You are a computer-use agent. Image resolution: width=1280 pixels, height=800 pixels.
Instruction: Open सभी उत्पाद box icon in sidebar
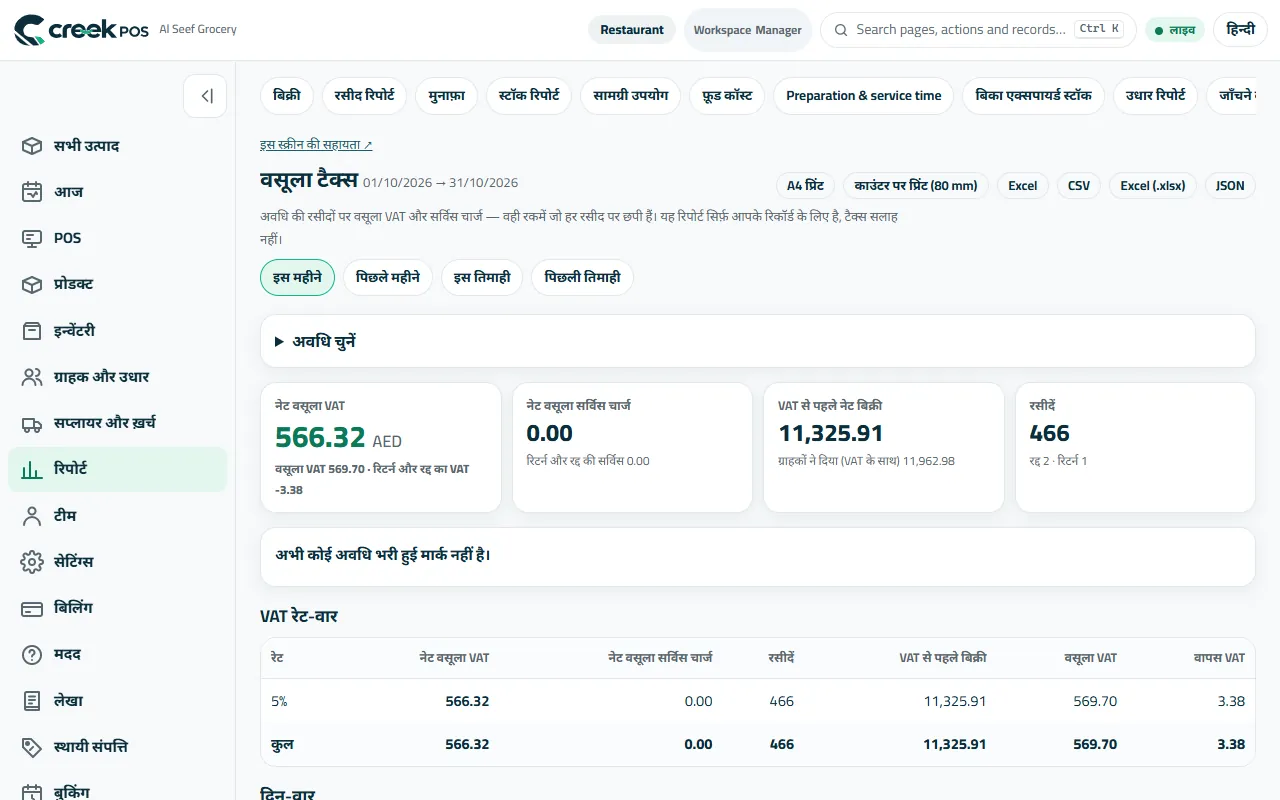pos(32,146)
